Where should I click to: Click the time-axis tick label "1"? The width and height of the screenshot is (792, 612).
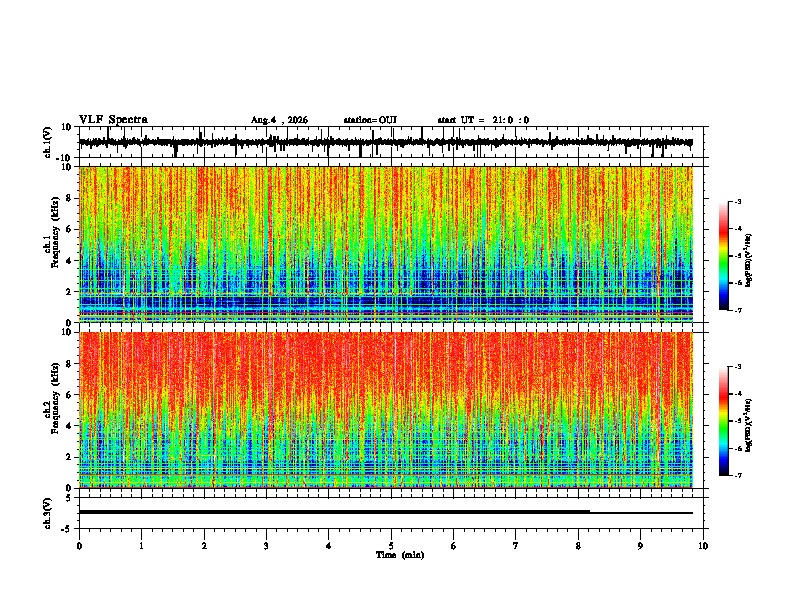(141, 546)
